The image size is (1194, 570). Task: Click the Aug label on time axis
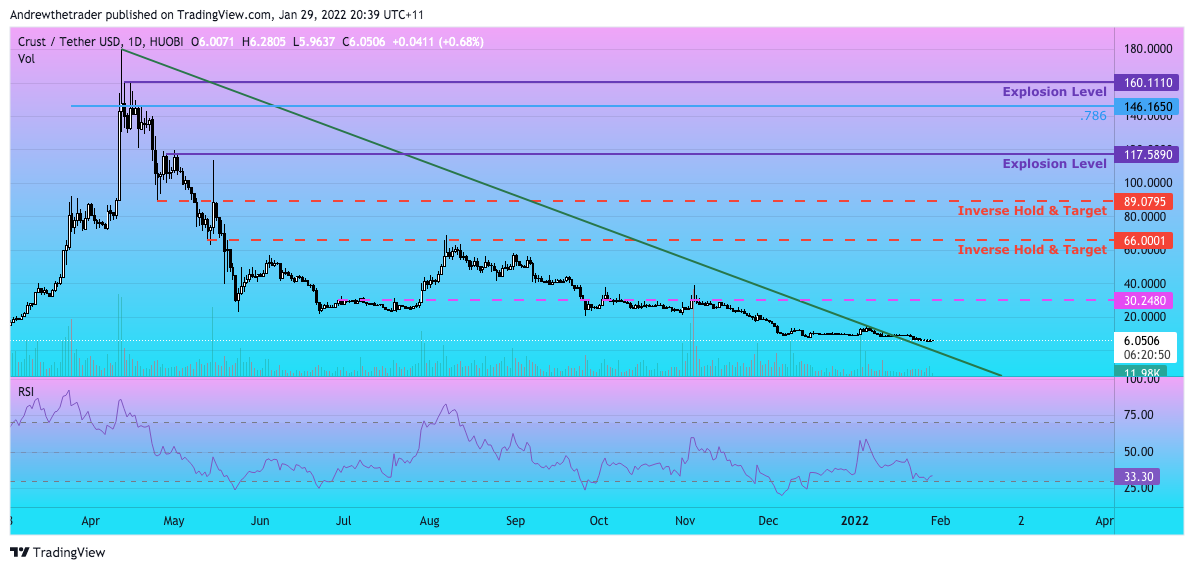pos(429,521)
